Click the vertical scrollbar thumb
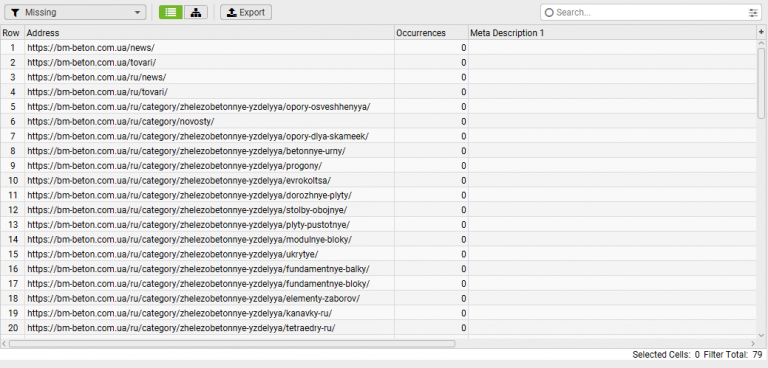 point(761,83)
